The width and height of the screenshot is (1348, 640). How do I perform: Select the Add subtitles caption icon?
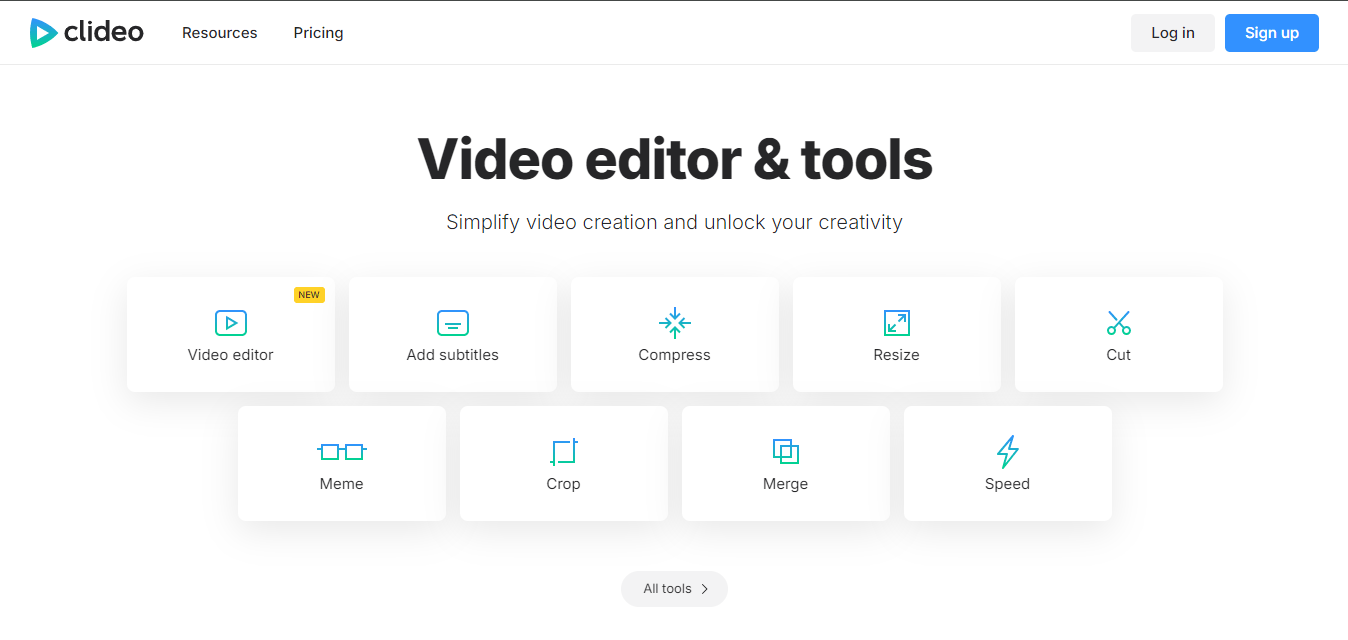tap(453, 323)
